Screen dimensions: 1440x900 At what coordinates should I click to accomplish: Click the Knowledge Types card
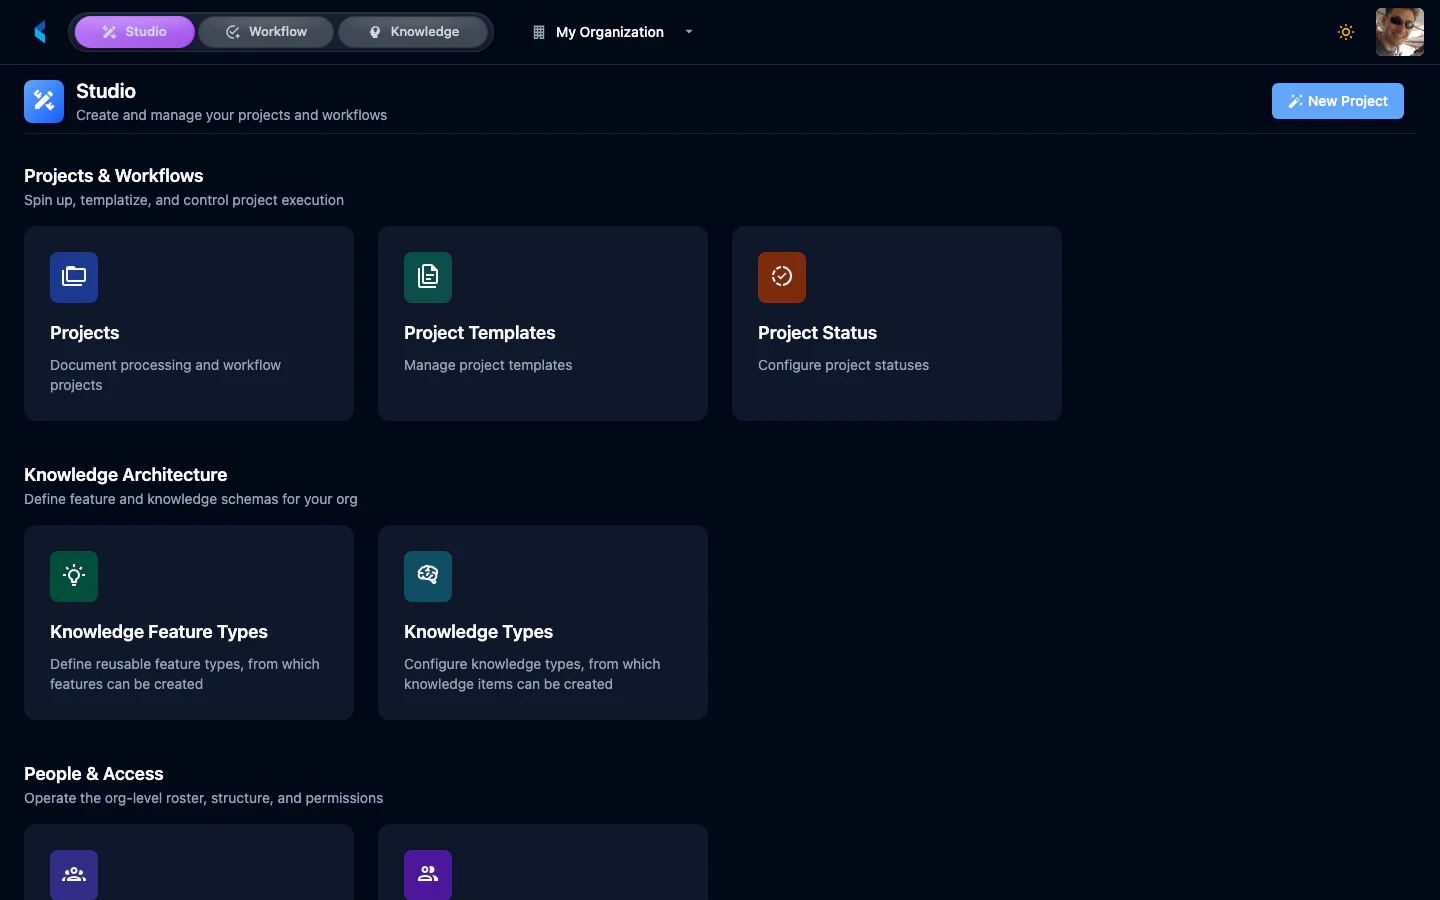(x=542, y=622)
